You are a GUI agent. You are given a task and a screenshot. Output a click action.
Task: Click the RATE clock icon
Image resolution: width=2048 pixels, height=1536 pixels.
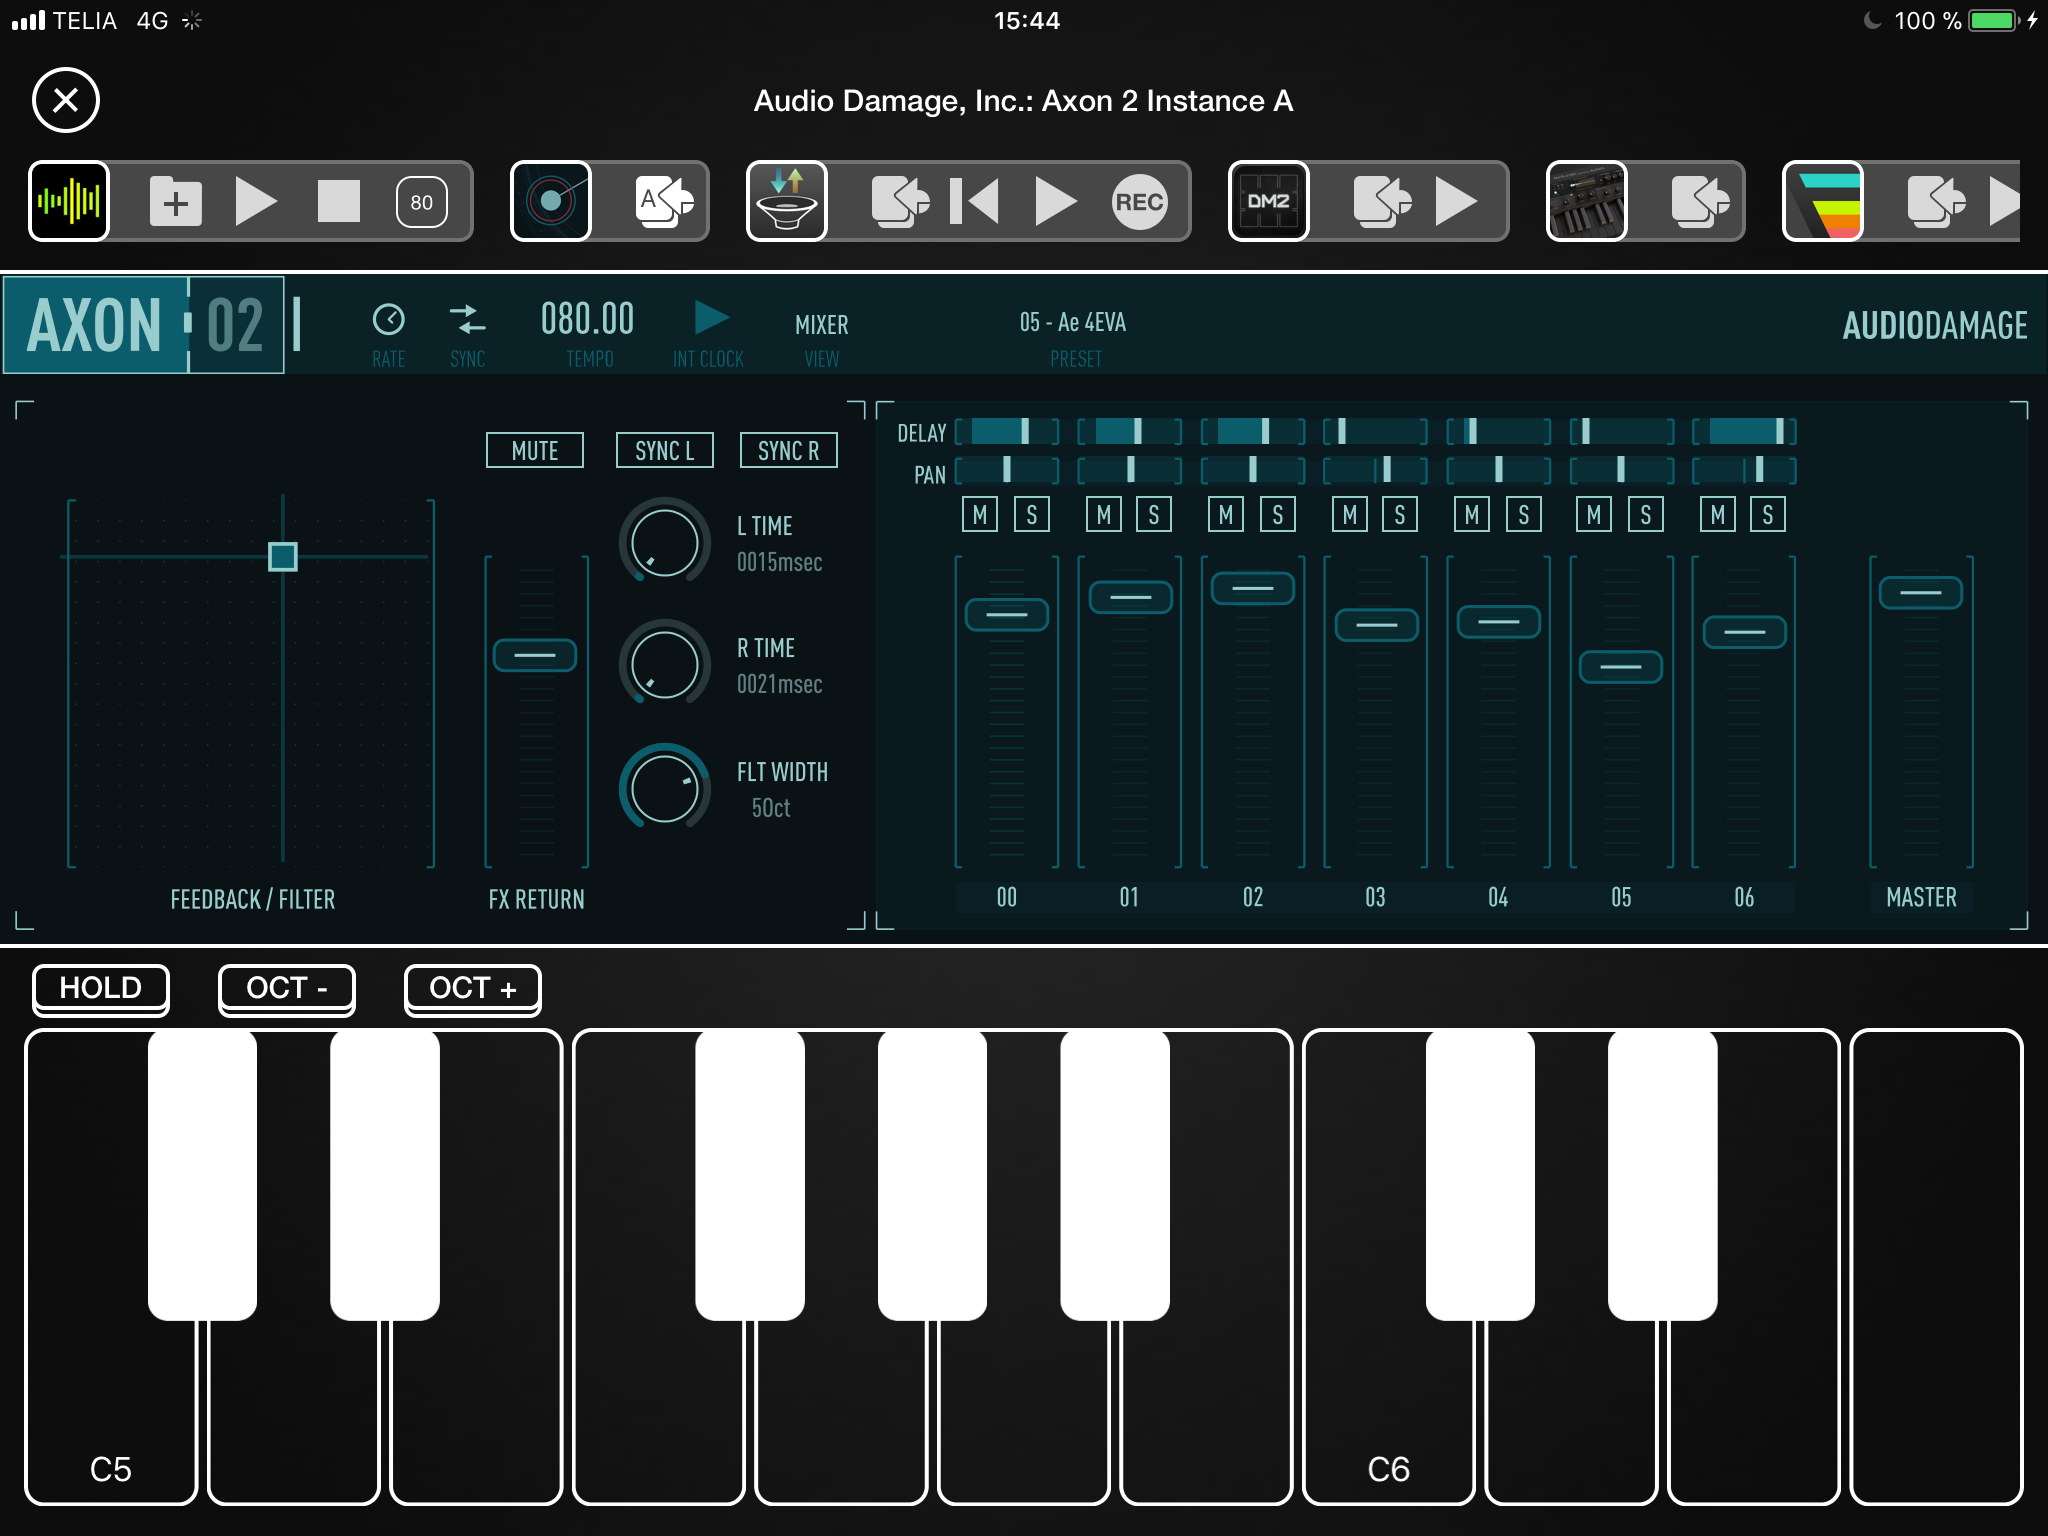[389, 320]
